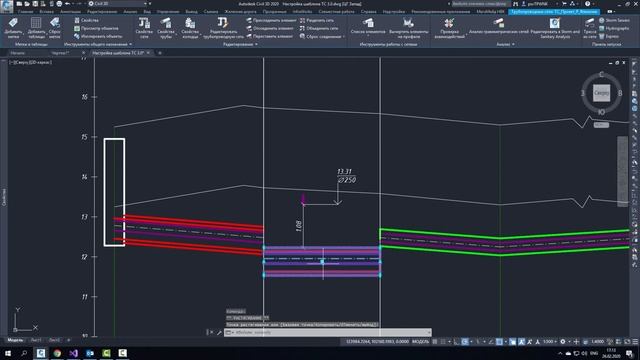Toggle МОДЕЛЬ model space button

420,342
